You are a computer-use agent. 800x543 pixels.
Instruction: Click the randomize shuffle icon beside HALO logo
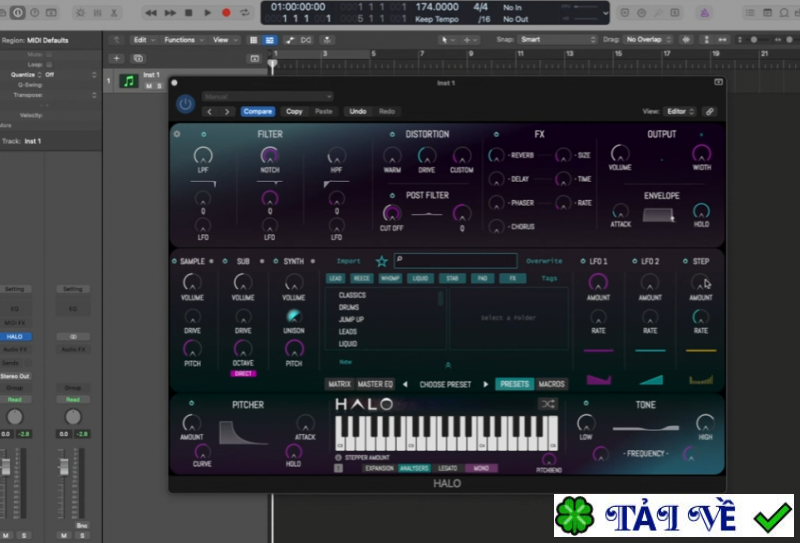[x=547, y=404]
